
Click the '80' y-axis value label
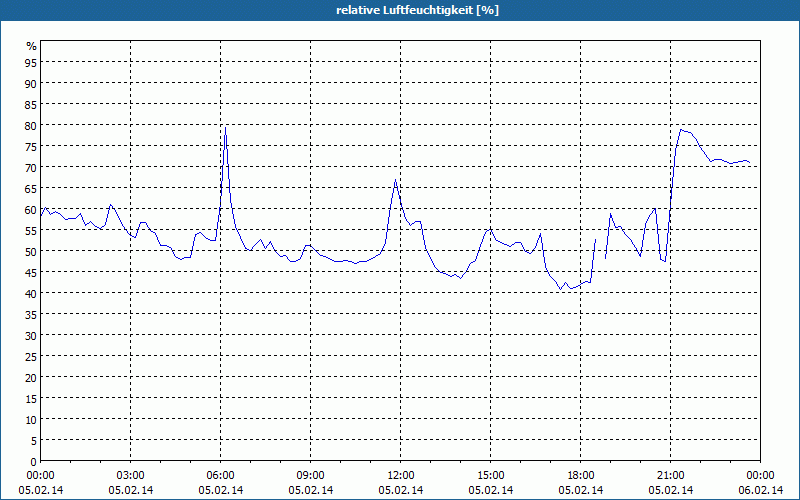[x=31, y=126]
